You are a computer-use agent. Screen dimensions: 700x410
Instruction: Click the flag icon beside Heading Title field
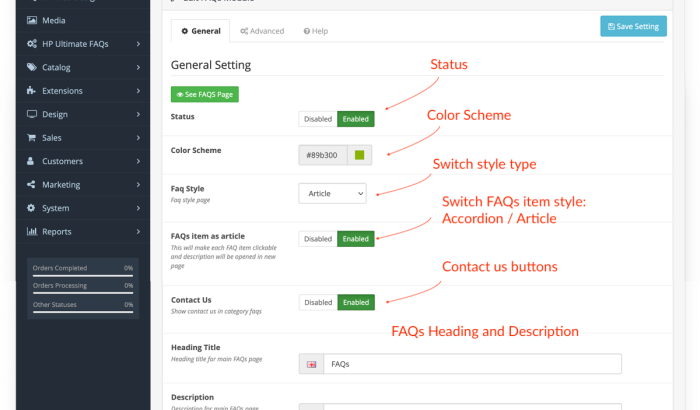pos(312,364)
